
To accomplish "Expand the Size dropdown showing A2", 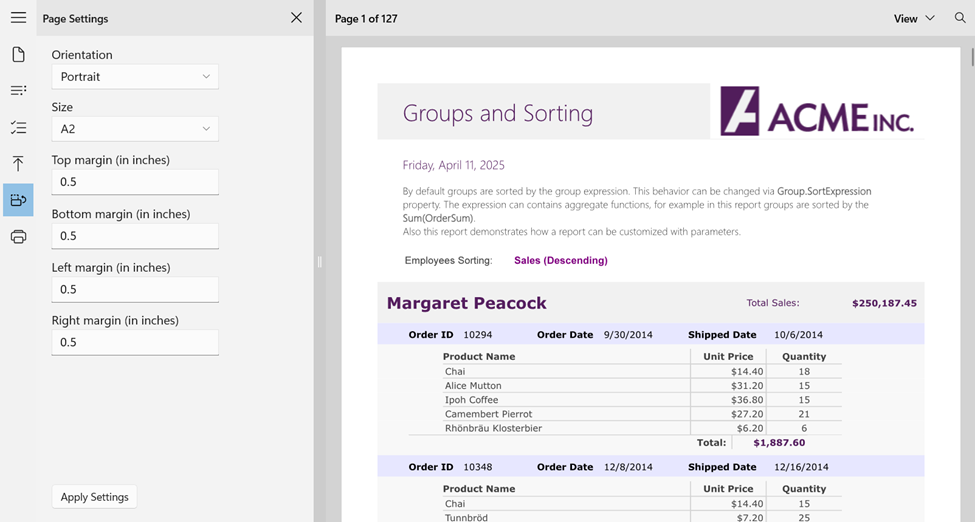I will click(x=135, y=129).
